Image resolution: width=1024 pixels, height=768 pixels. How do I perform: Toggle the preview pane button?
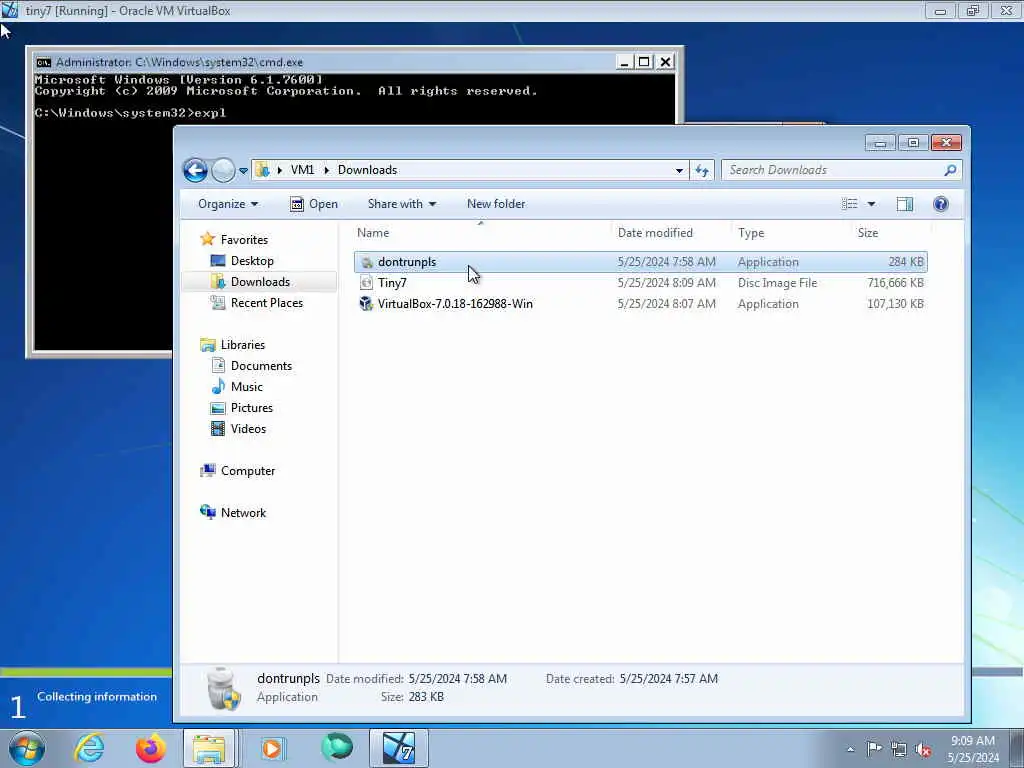tap(904, 204)
